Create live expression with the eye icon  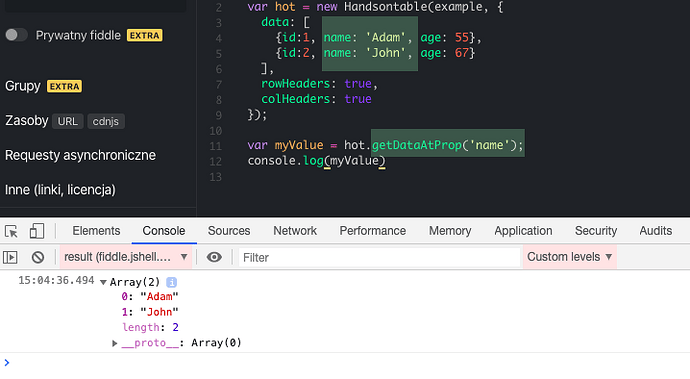214,257
